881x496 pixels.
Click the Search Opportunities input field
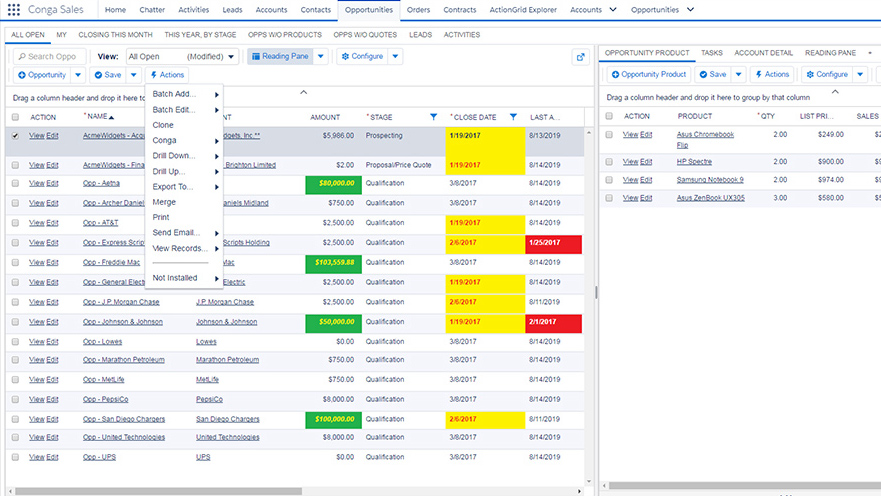click(50, 57)
